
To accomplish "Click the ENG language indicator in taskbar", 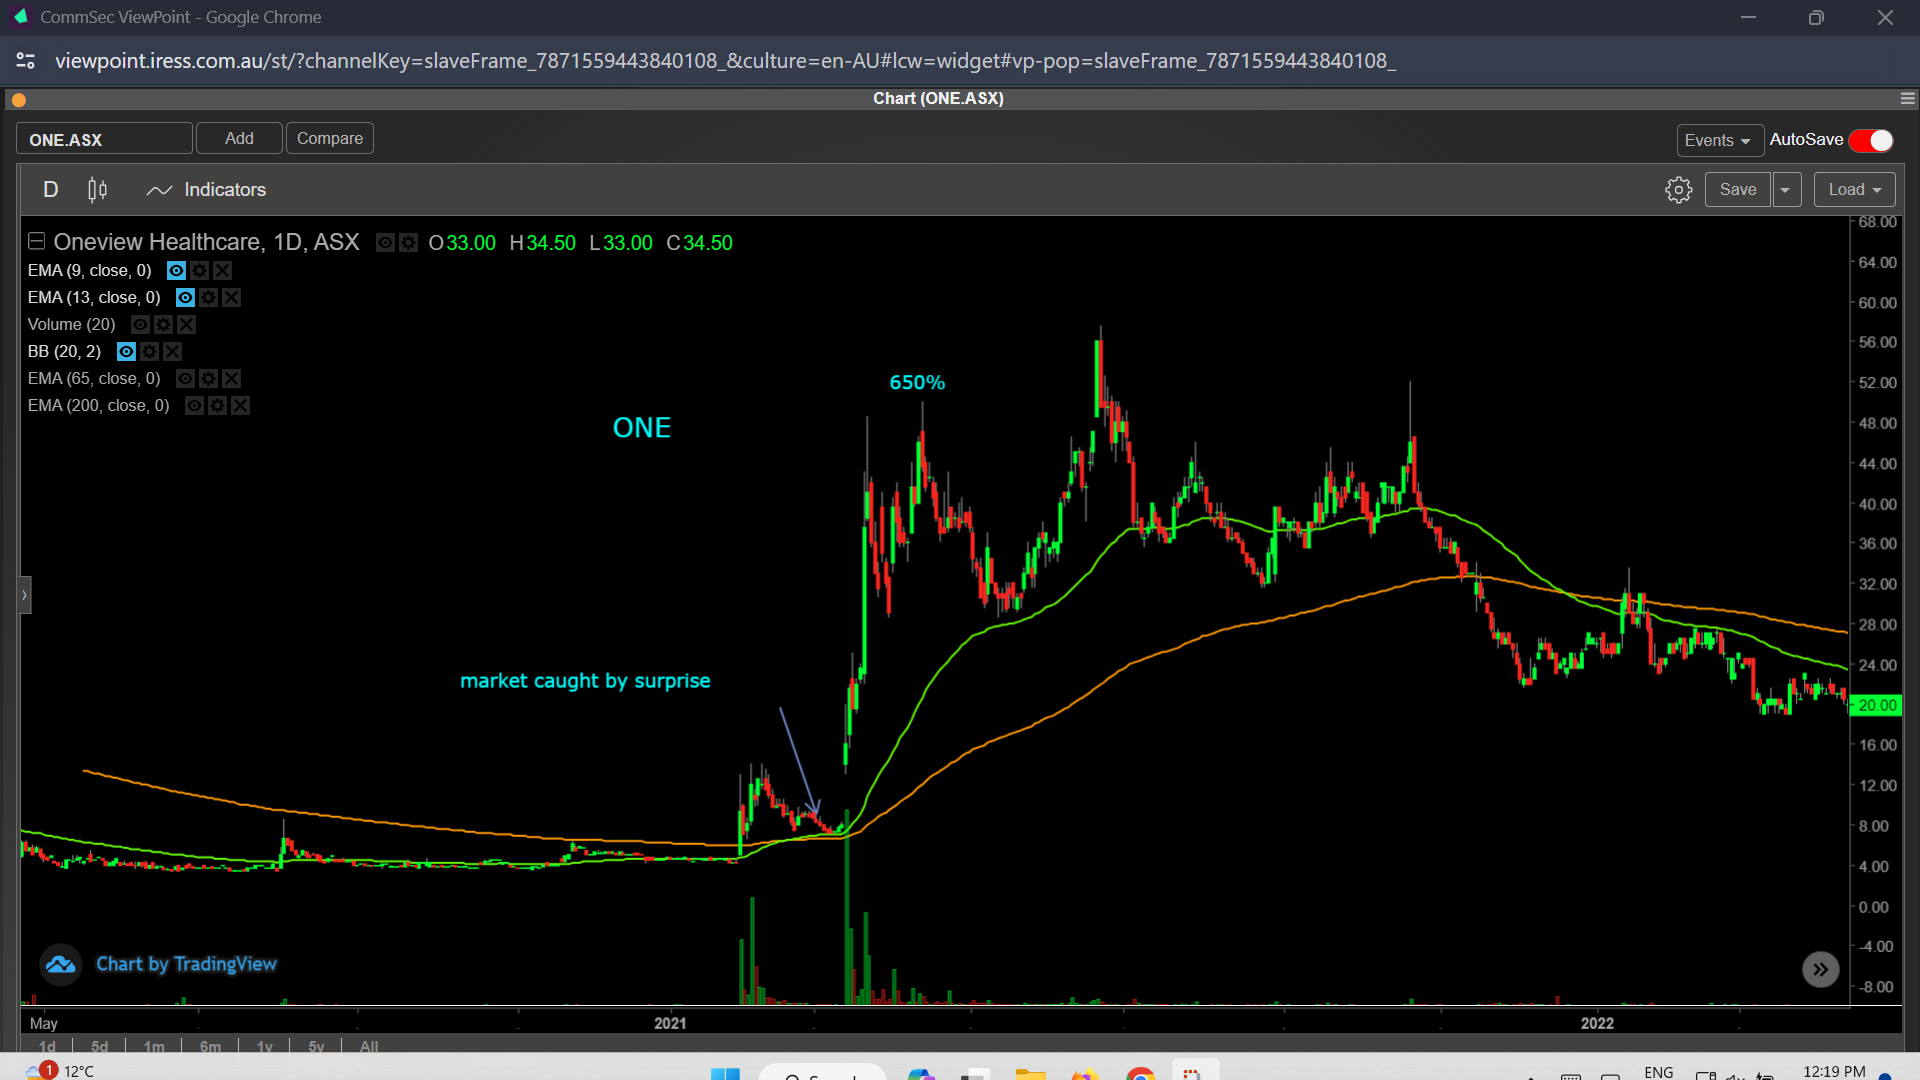I will (x=1658, y=1072).
